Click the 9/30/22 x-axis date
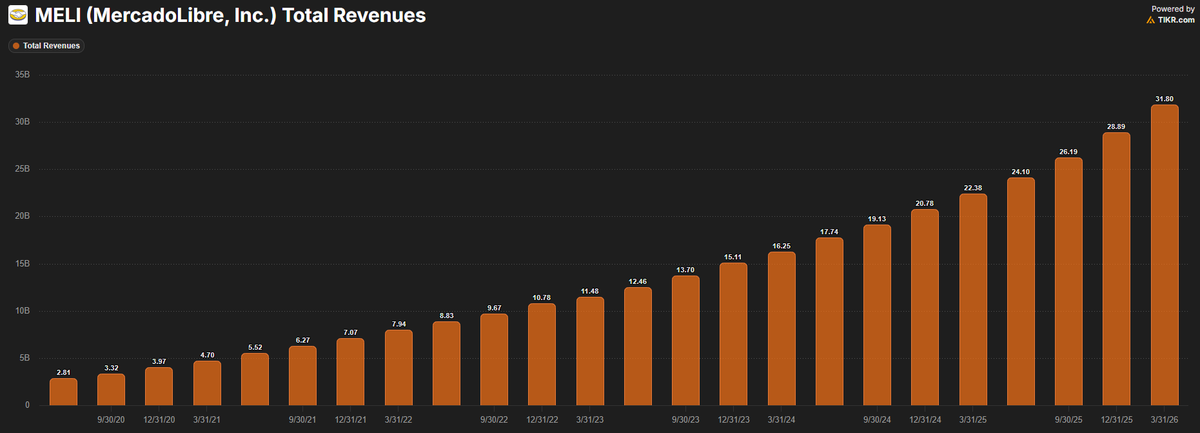 (494, 421)
